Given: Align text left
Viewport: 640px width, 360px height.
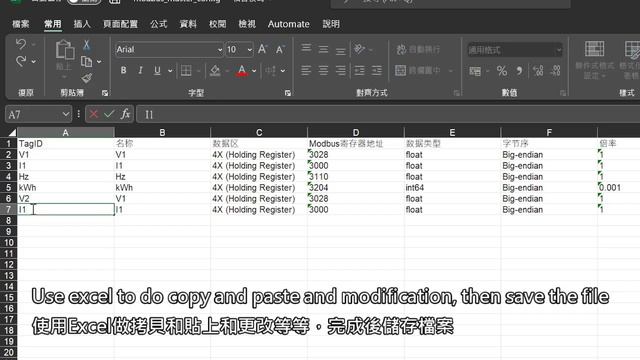Looking at the screenshot, I should point(306,71).
